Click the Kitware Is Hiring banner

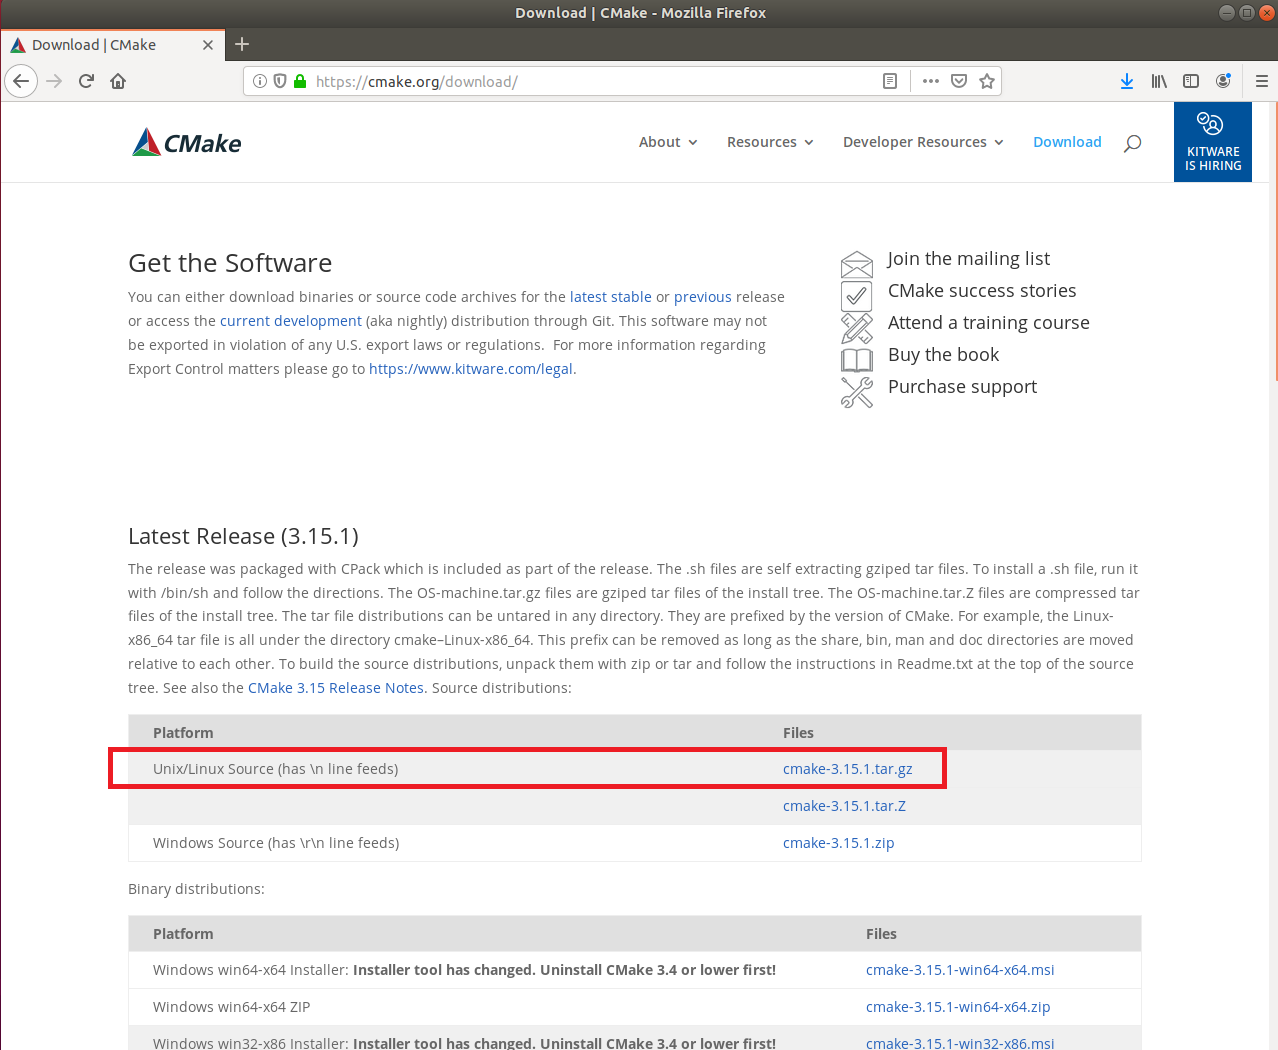point(1213,142)
